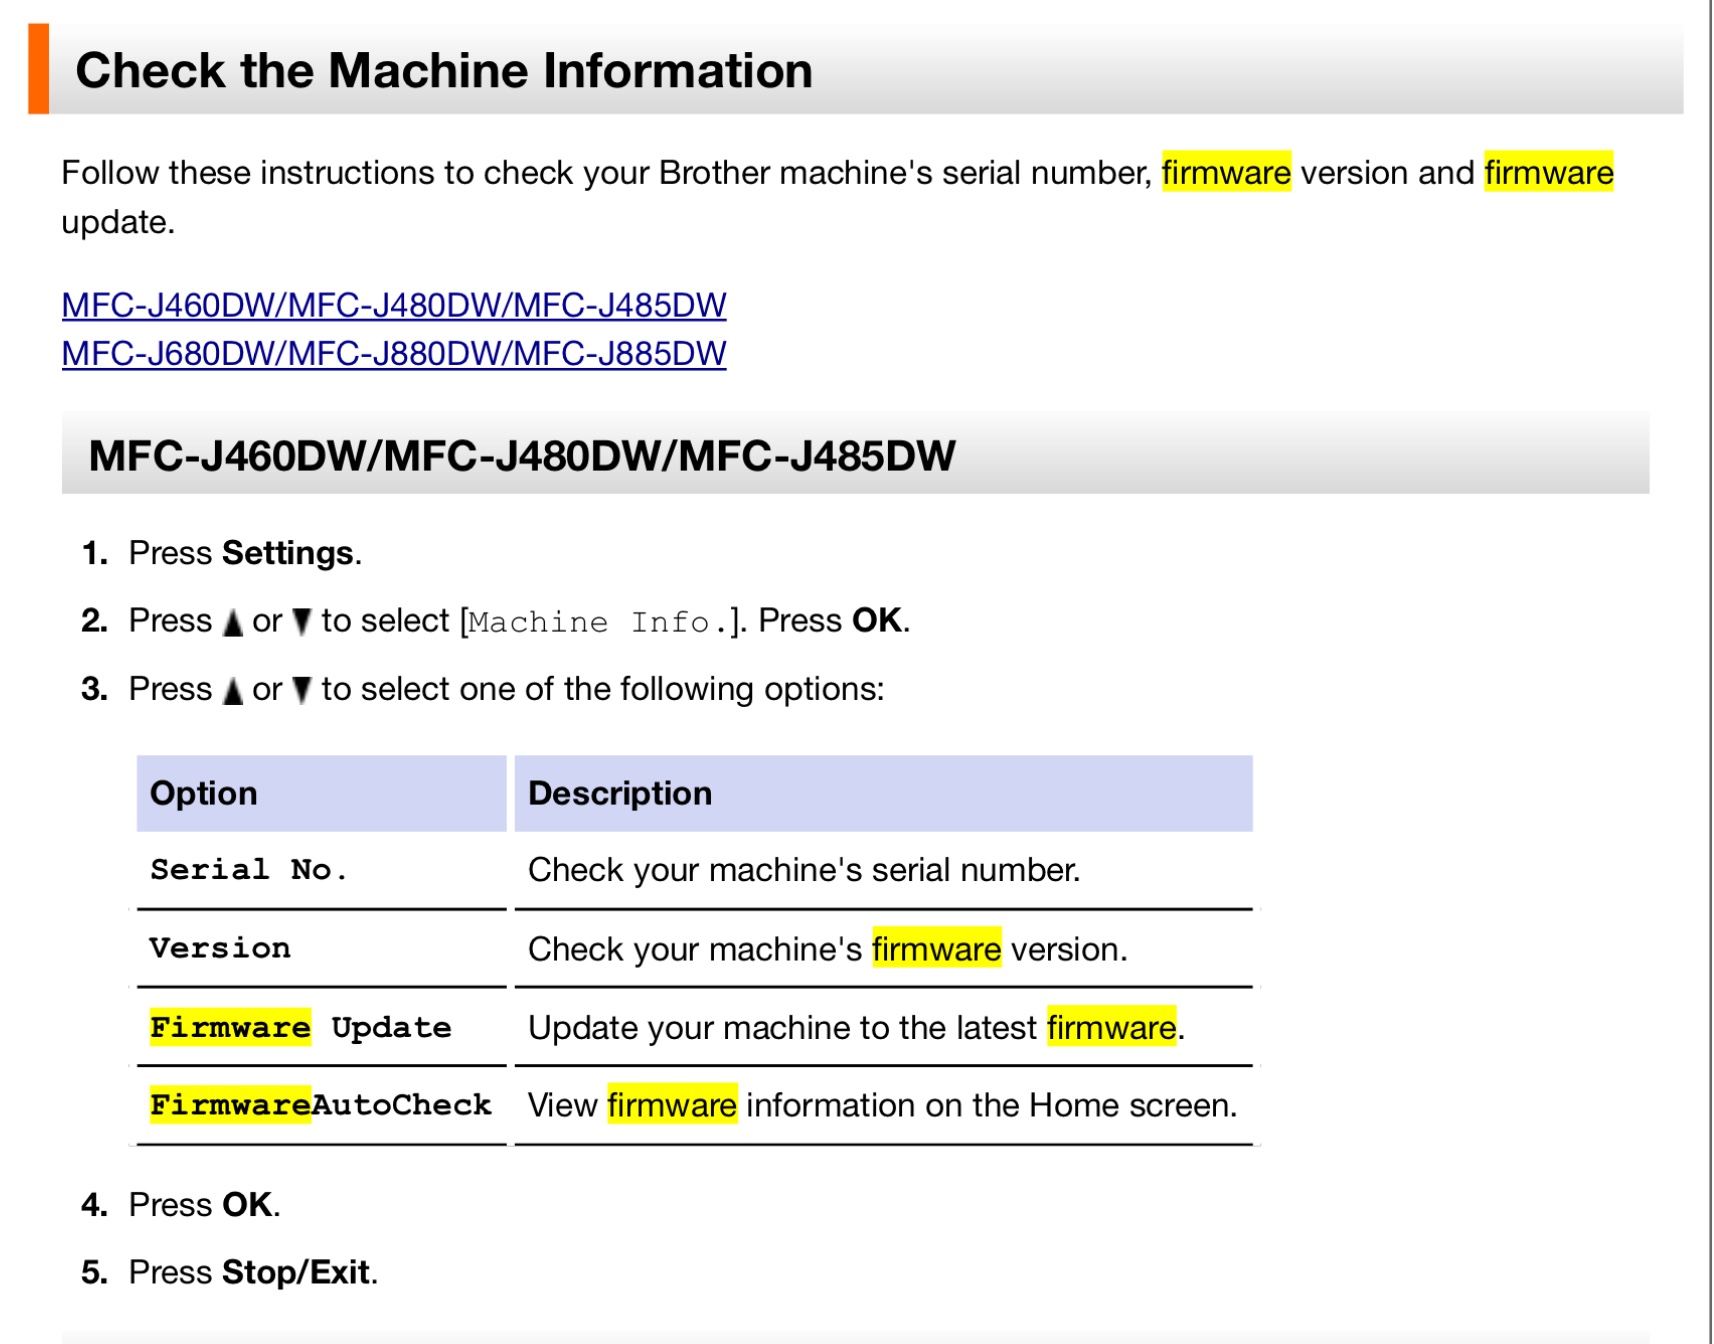
Task: Click 'Update your machine to the latest firmware.' text
Action: tap(856, 1027)
